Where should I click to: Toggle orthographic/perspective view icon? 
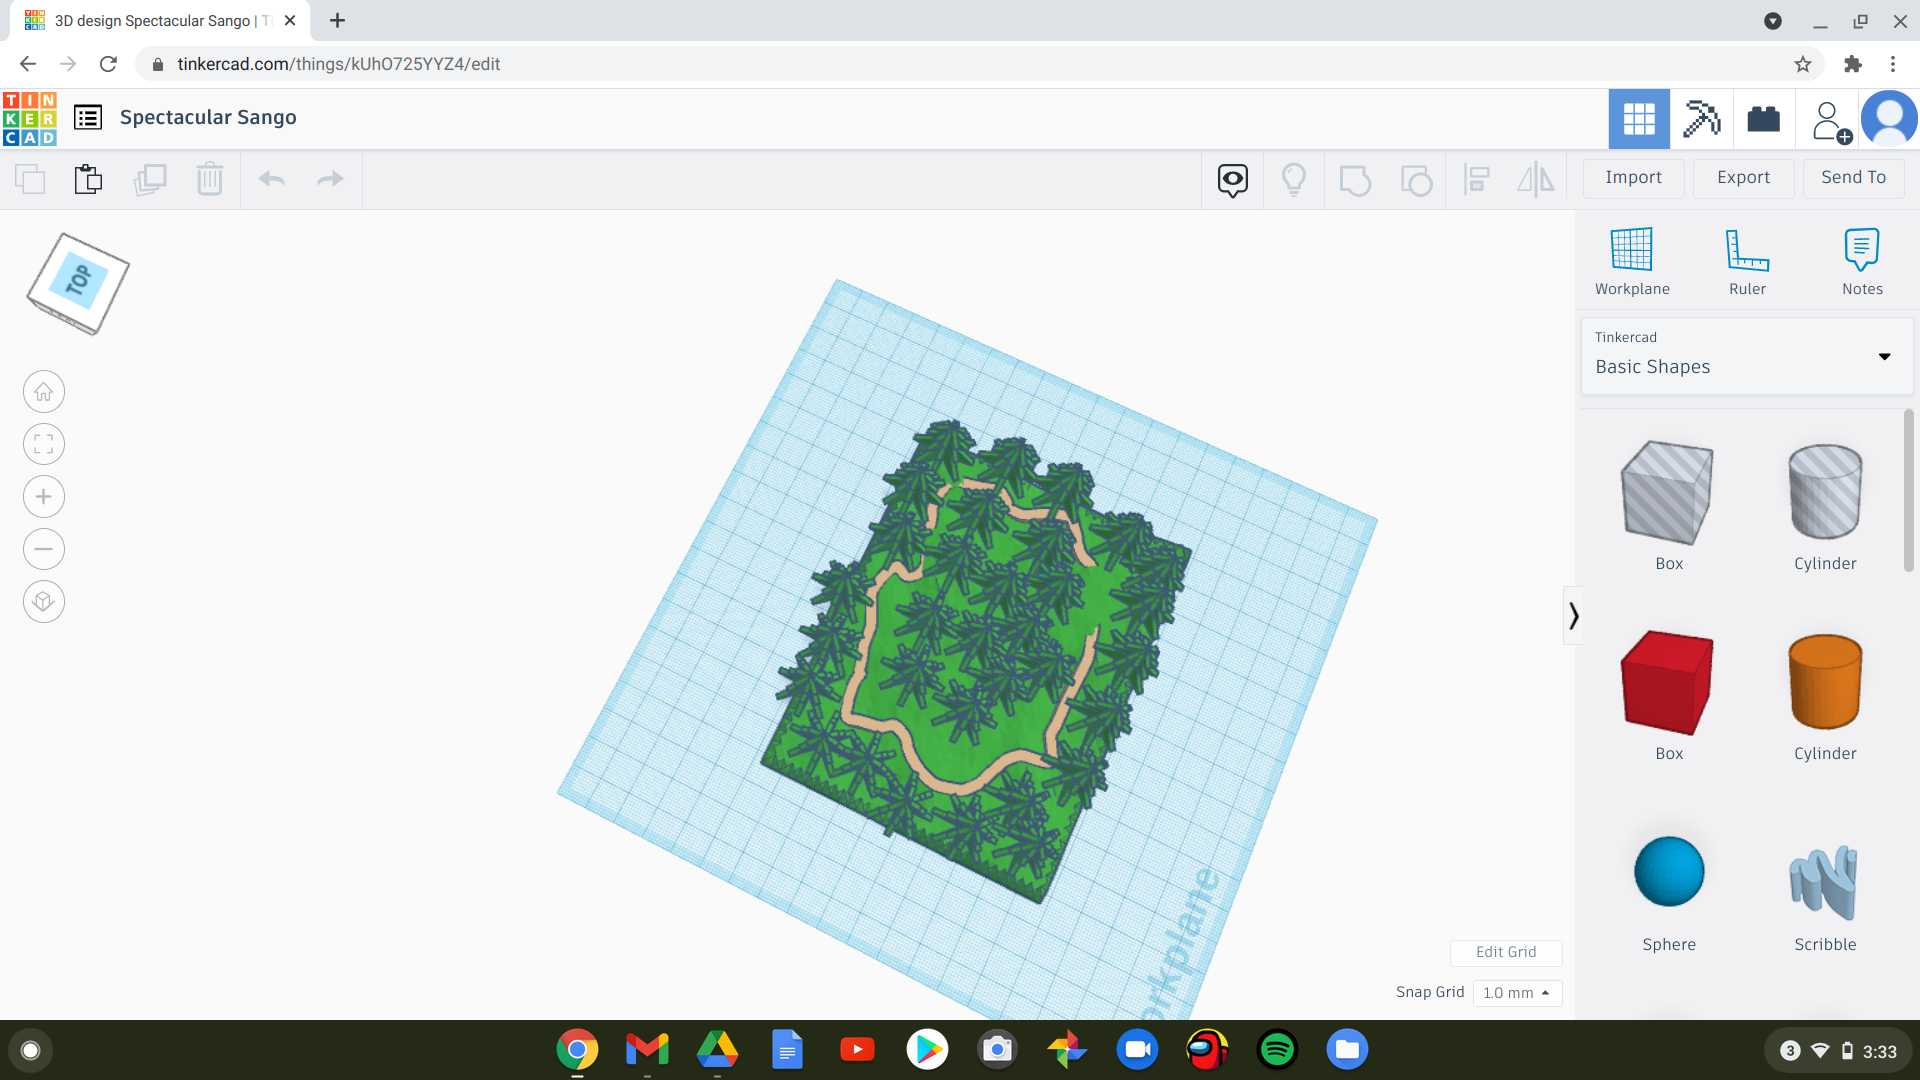click(44, 601)
